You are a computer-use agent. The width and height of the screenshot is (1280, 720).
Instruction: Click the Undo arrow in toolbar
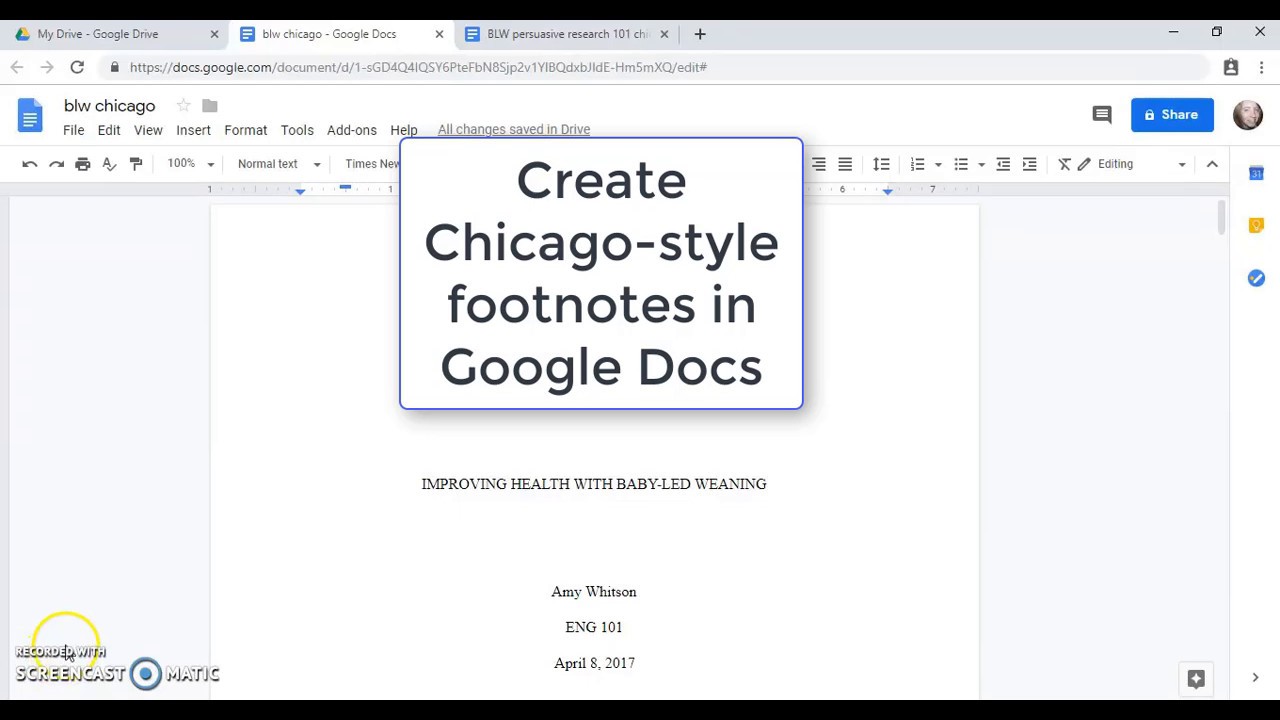[x=30, y=164]
